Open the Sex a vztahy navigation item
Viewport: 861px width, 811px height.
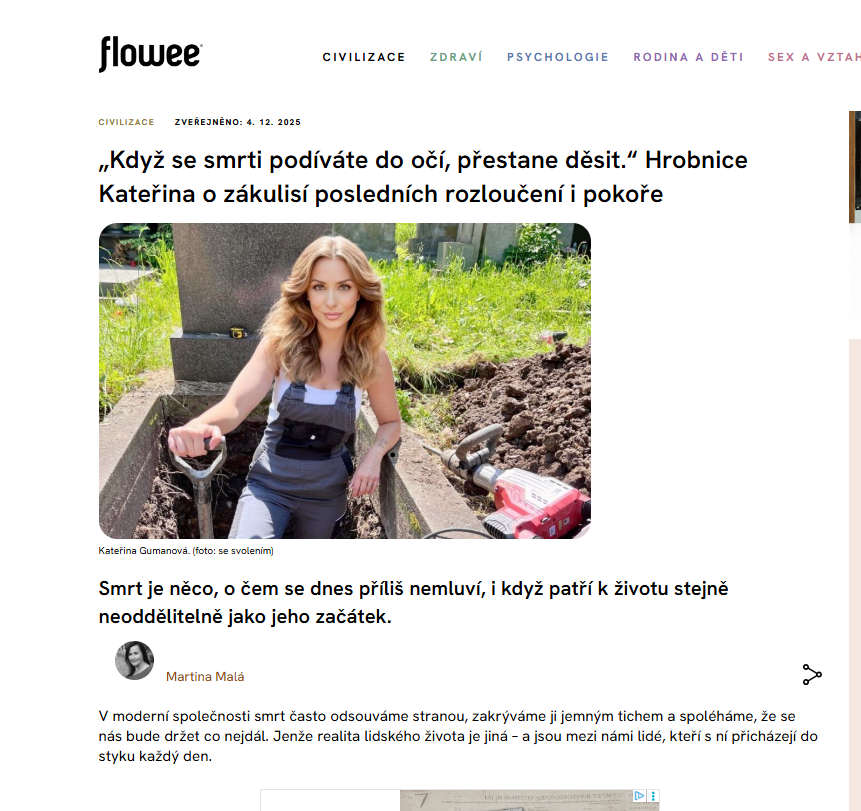(x=814, y=57)
